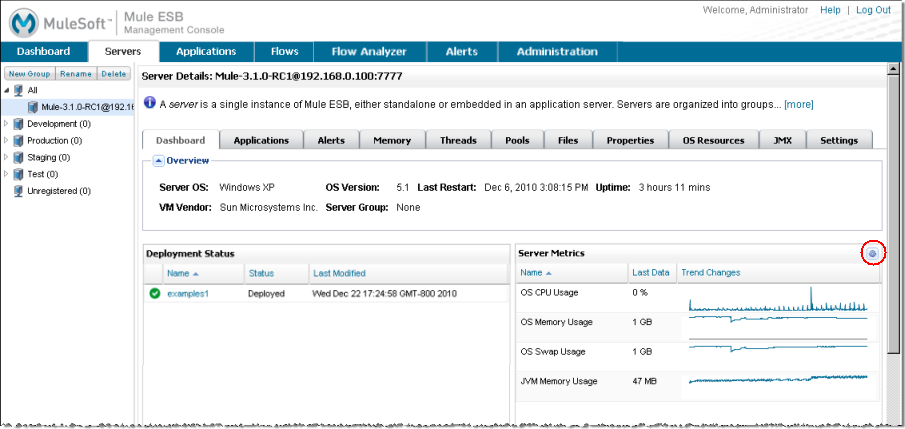This screenshot has height=429, width=905.
Task: Click the Unregistered group server icon
Action: (18, 191)
